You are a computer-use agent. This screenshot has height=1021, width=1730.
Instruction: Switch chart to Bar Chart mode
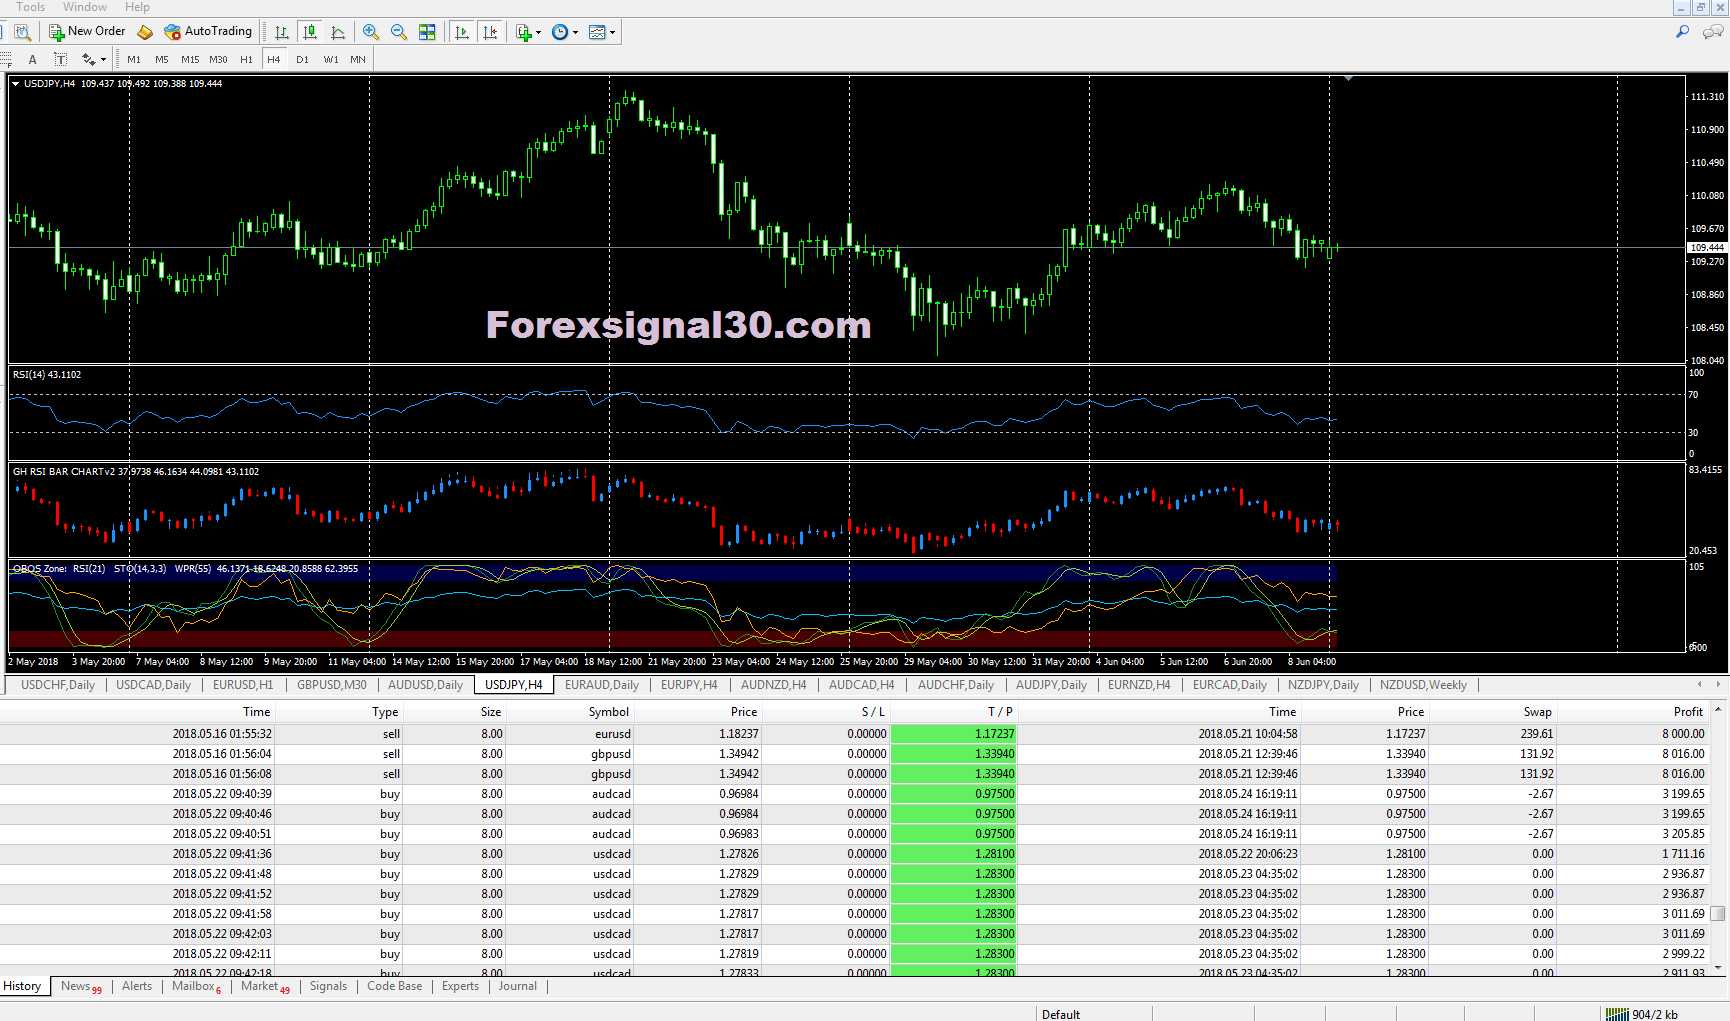click(x=282, y=32)
